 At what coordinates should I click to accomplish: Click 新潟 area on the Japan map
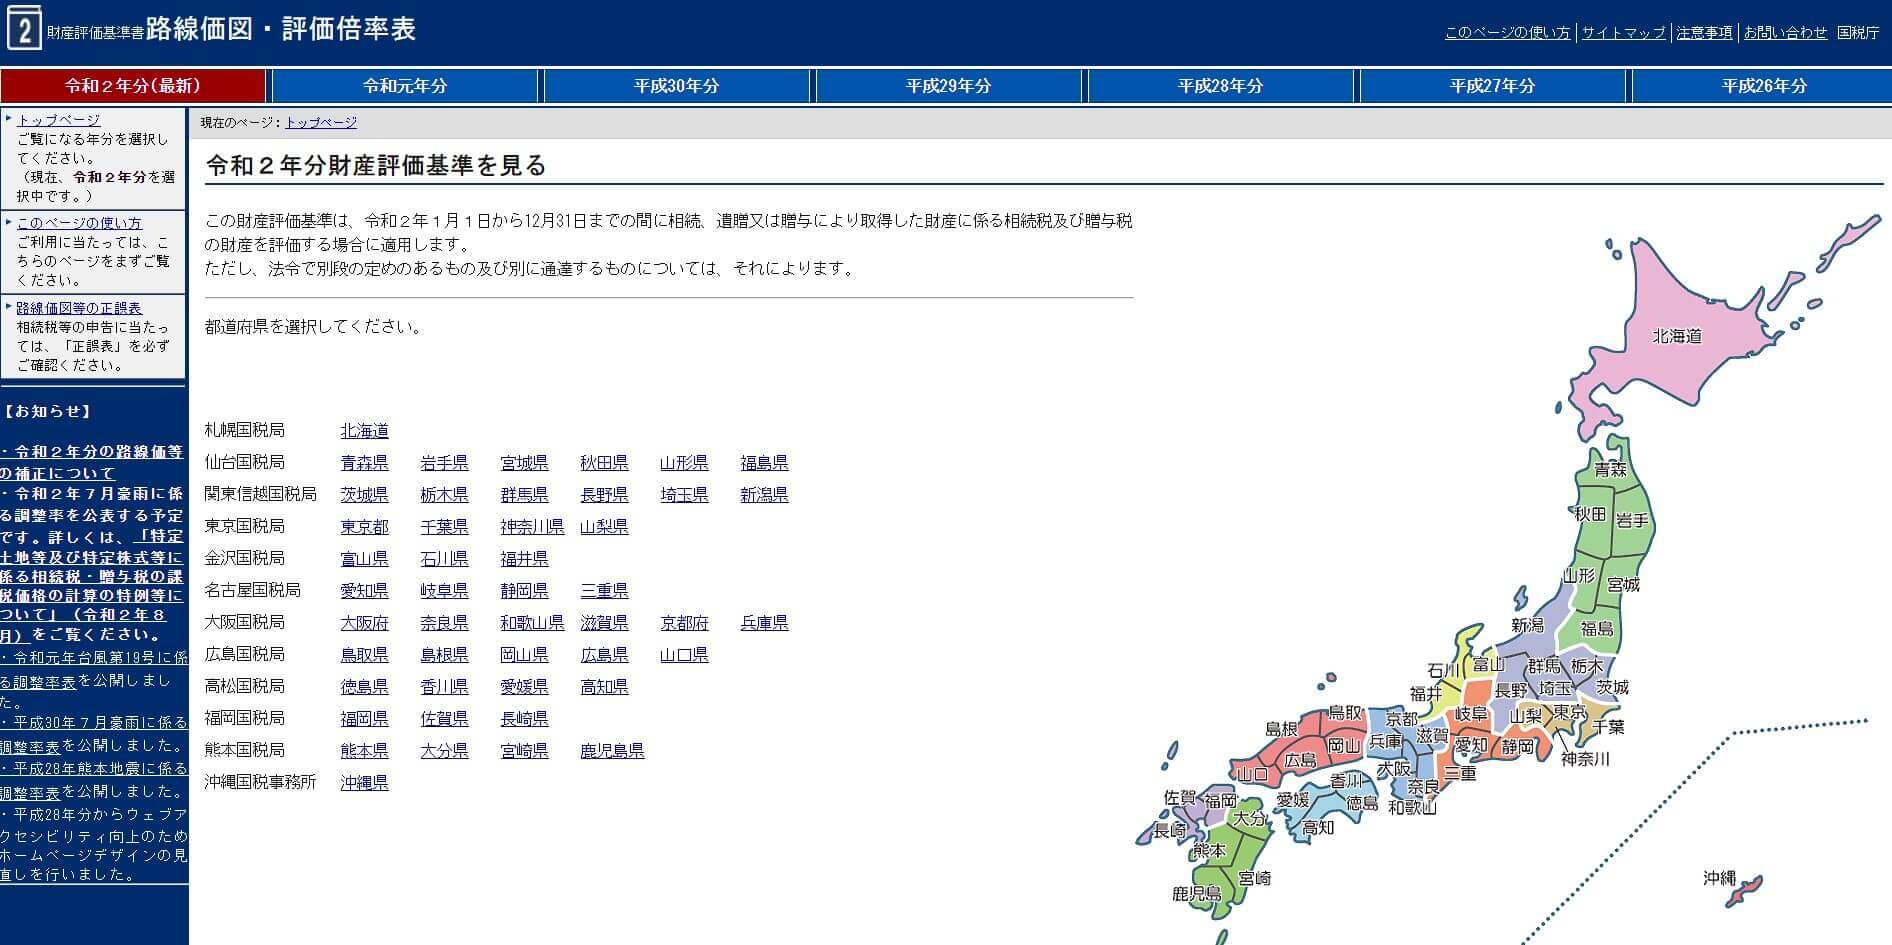point(1527,625)
